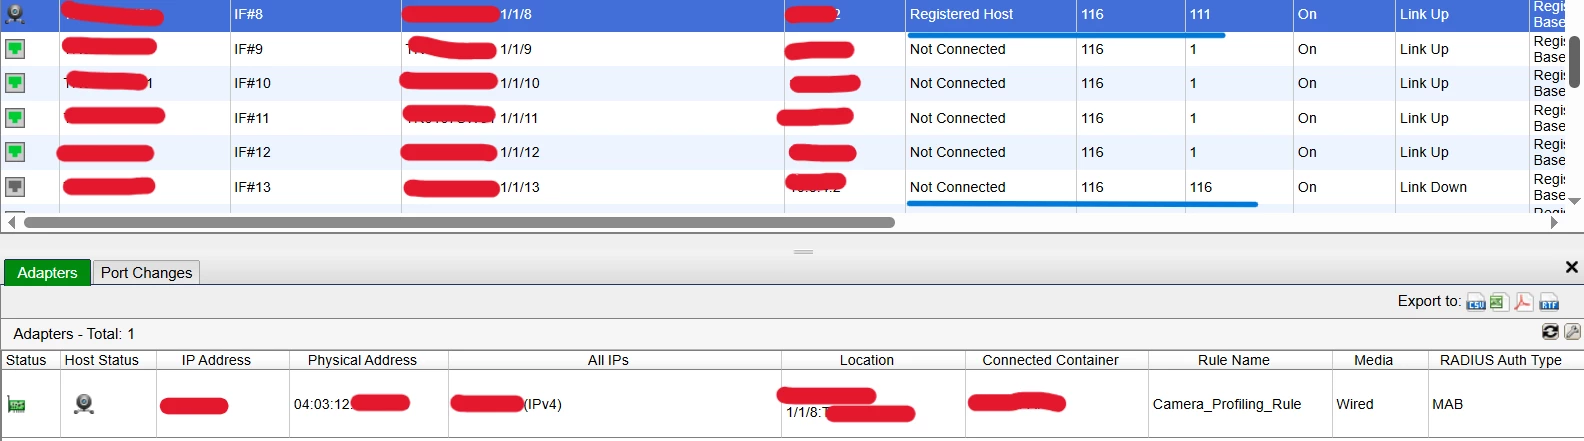Image resolution: width=1584 pixels, height=441 pixels.
Task: Click port label 1/1/11
Action: 519,118
